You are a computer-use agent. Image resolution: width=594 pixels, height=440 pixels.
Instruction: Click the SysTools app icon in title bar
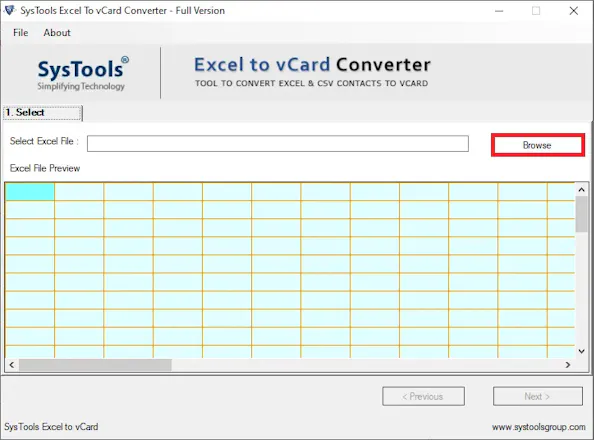click(9, 10)
